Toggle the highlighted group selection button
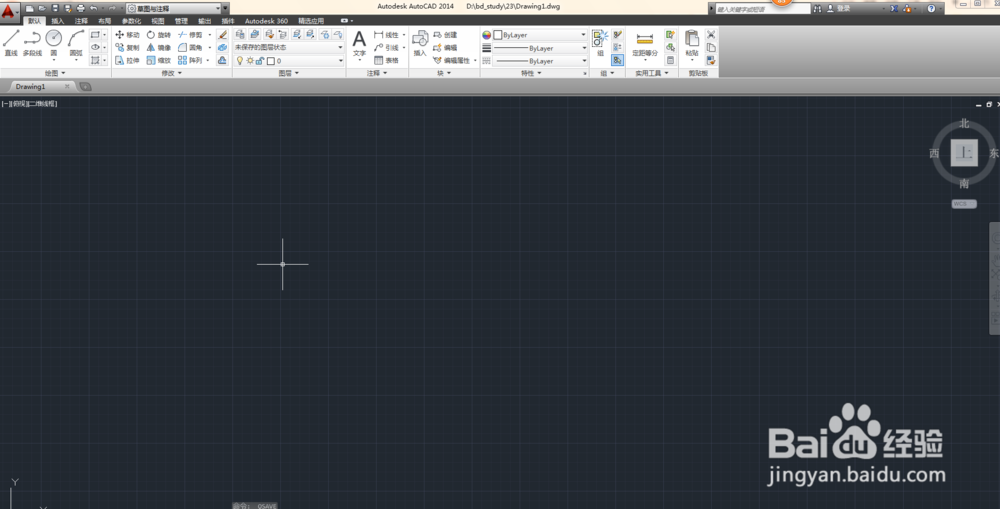 click(x=617, y=60)
